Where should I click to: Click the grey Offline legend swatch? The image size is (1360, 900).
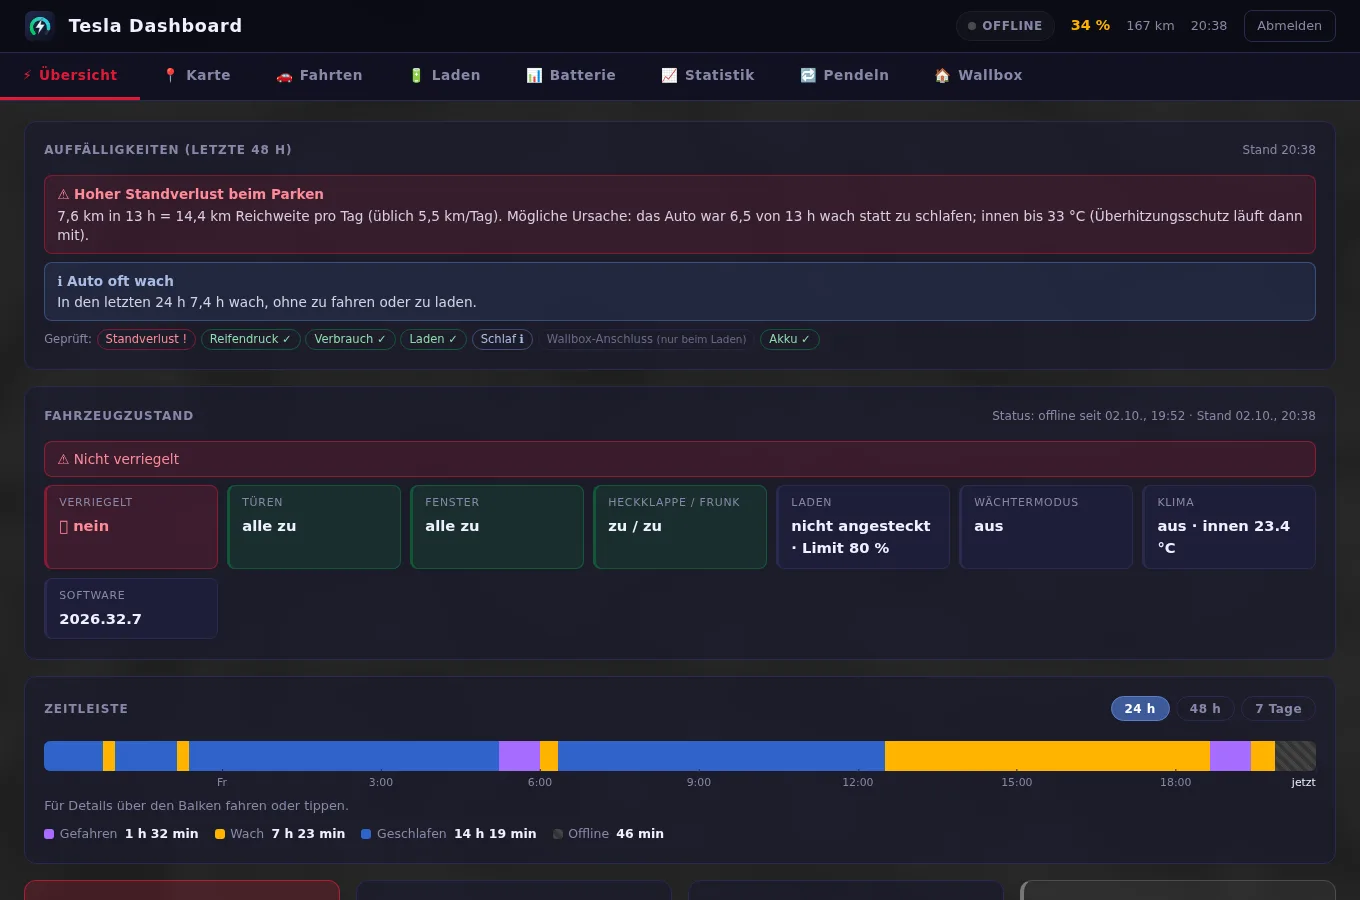(x=558, y=834)
